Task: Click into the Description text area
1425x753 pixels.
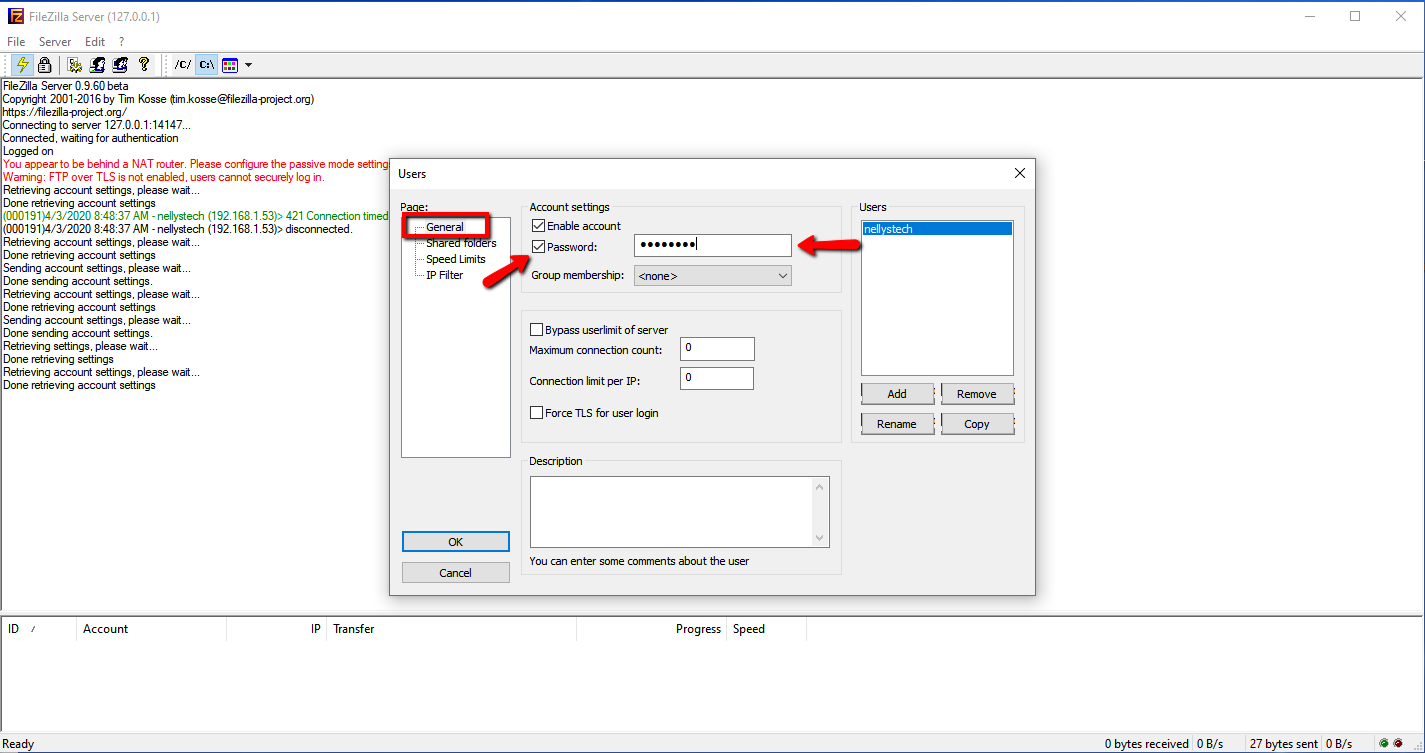Action: point(671,512)
